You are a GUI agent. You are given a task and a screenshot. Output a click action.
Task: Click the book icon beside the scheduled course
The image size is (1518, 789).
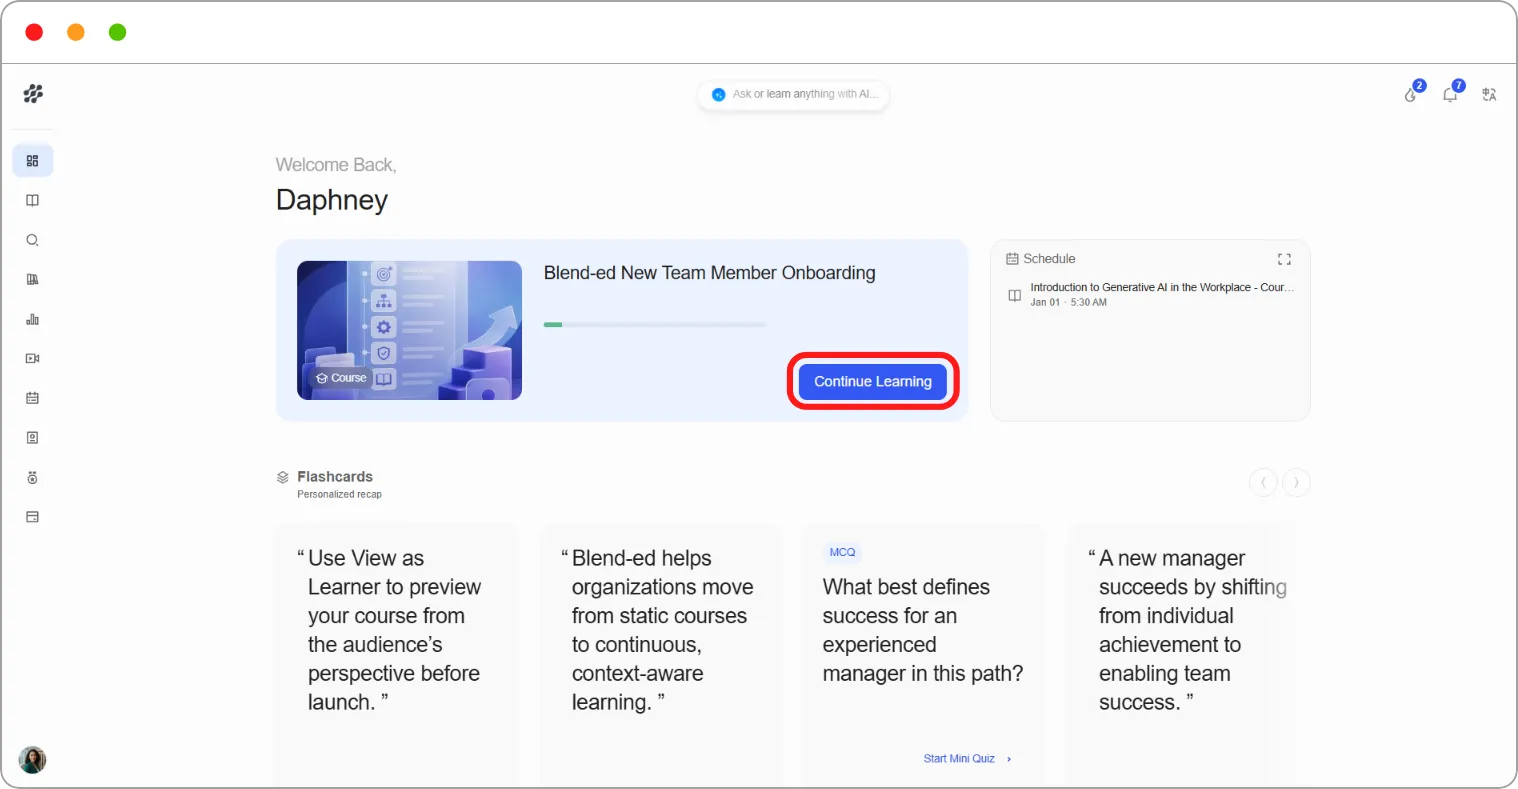1014,295
